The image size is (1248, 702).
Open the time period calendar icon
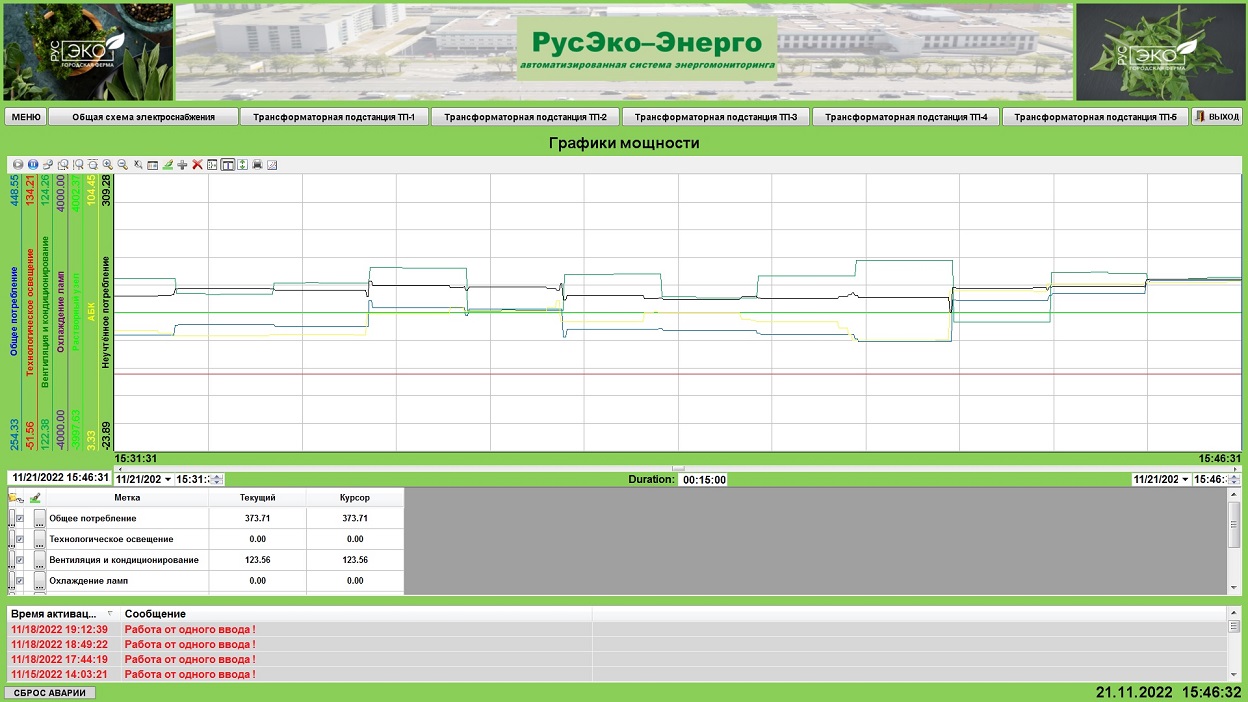[x=152, y=165]
